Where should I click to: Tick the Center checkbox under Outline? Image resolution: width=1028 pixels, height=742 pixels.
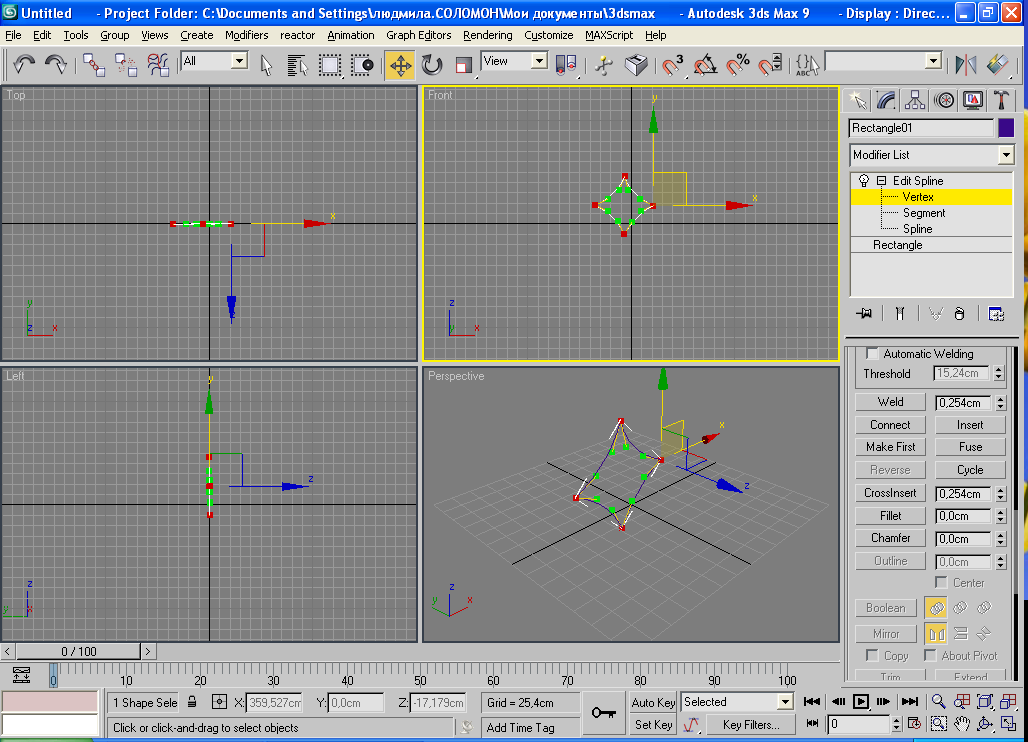tap(941, 583)
